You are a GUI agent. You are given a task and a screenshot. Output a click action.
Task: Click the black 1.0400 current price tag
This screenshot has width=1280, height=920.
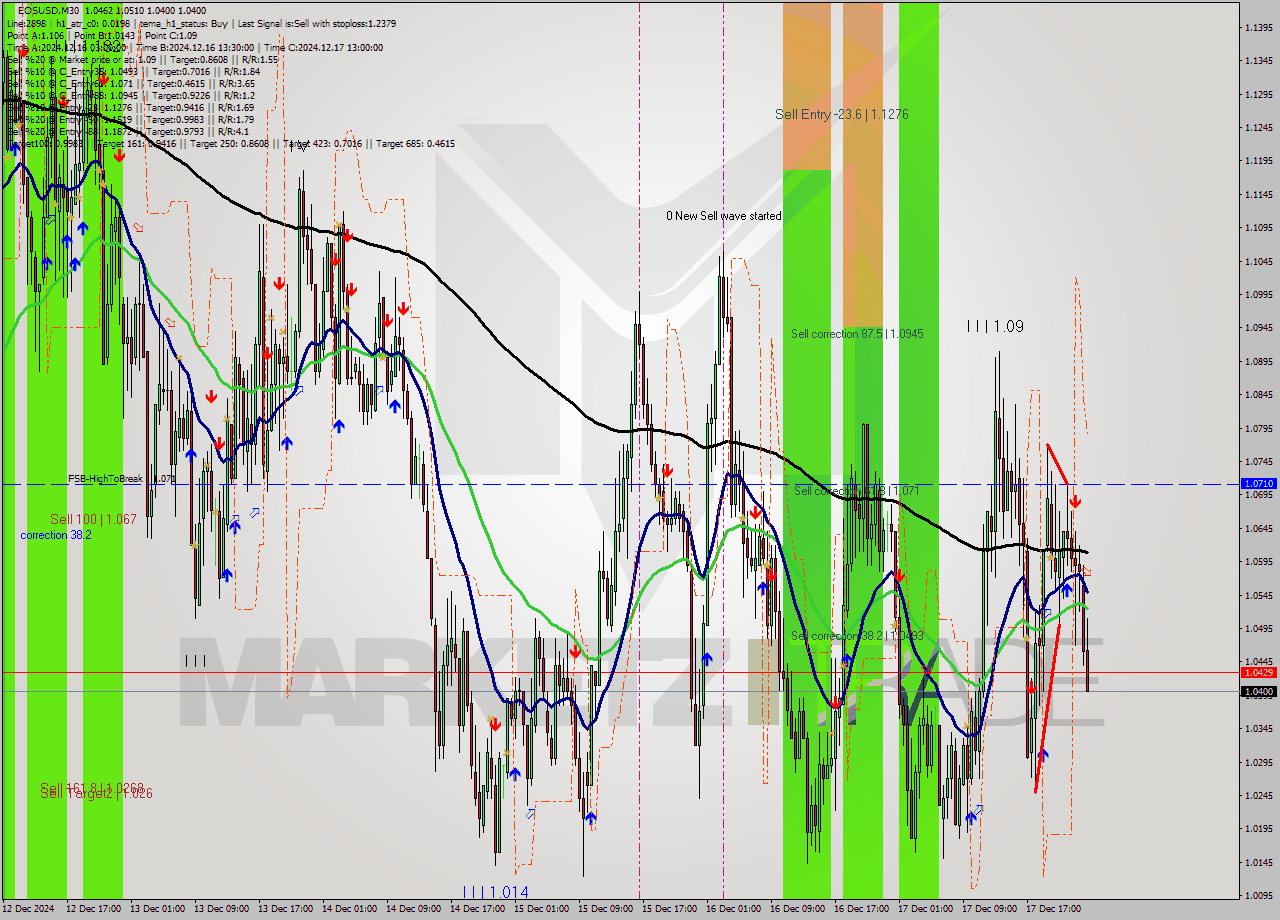(1258, 691)
